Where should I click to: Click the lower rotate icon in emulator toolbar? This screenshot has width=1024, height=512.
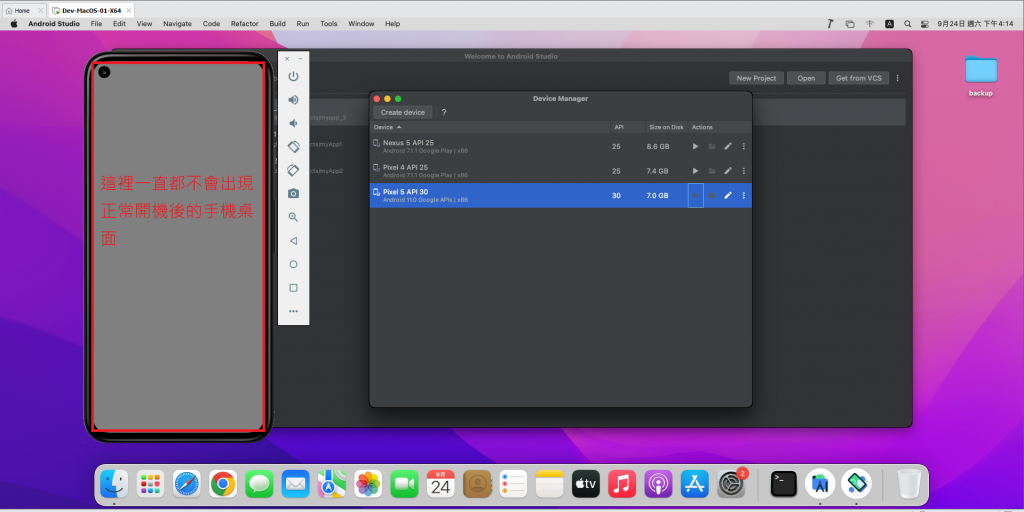(x=293, y=170)
